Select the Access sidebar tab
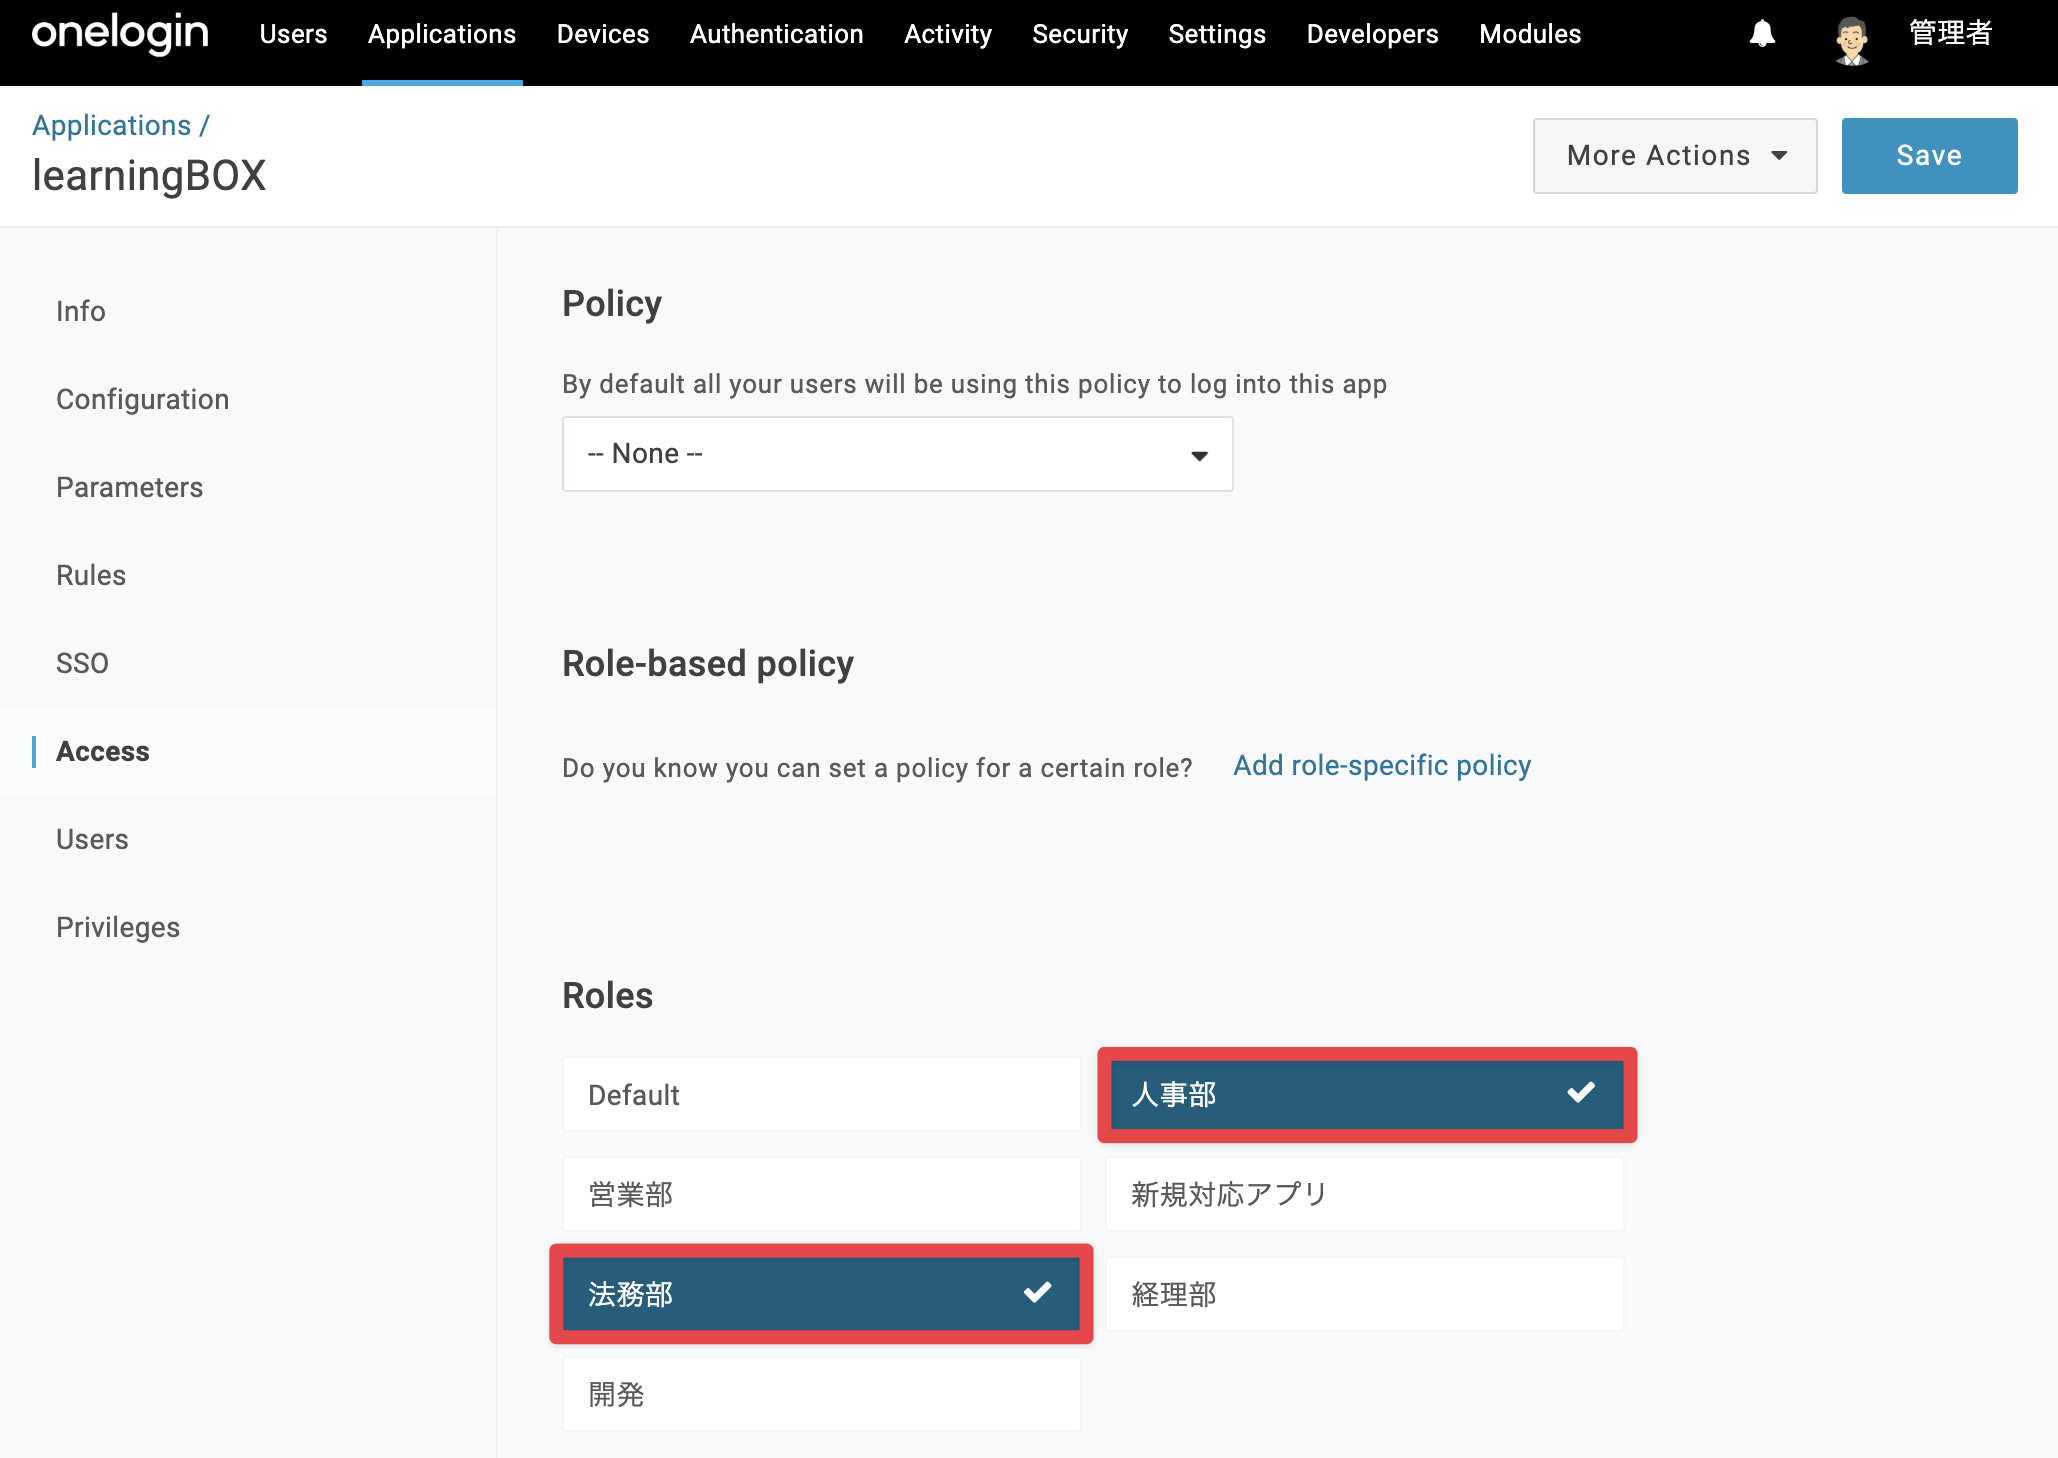This screenshot has height=1458, width=2058. click(103, 751)
